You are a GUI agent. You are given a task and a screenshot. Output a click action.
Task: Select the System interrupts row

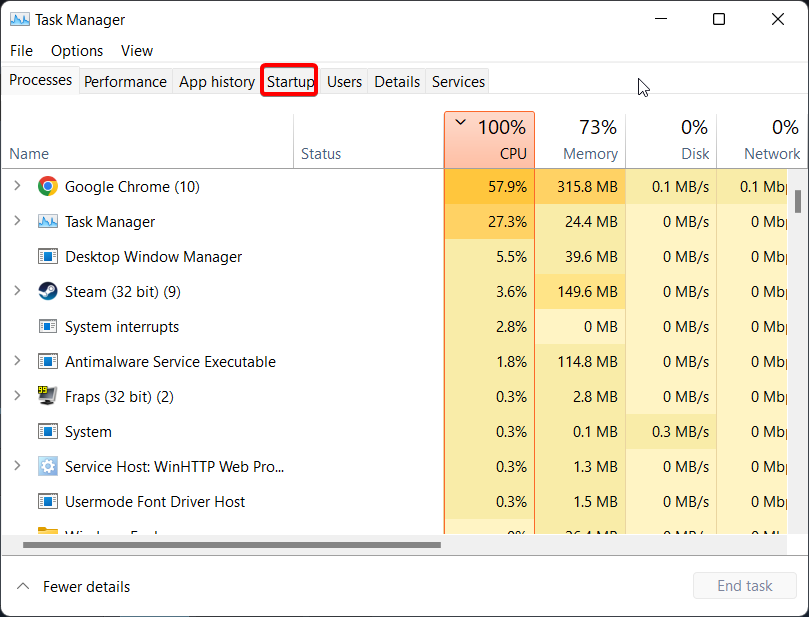pos(122,327)
